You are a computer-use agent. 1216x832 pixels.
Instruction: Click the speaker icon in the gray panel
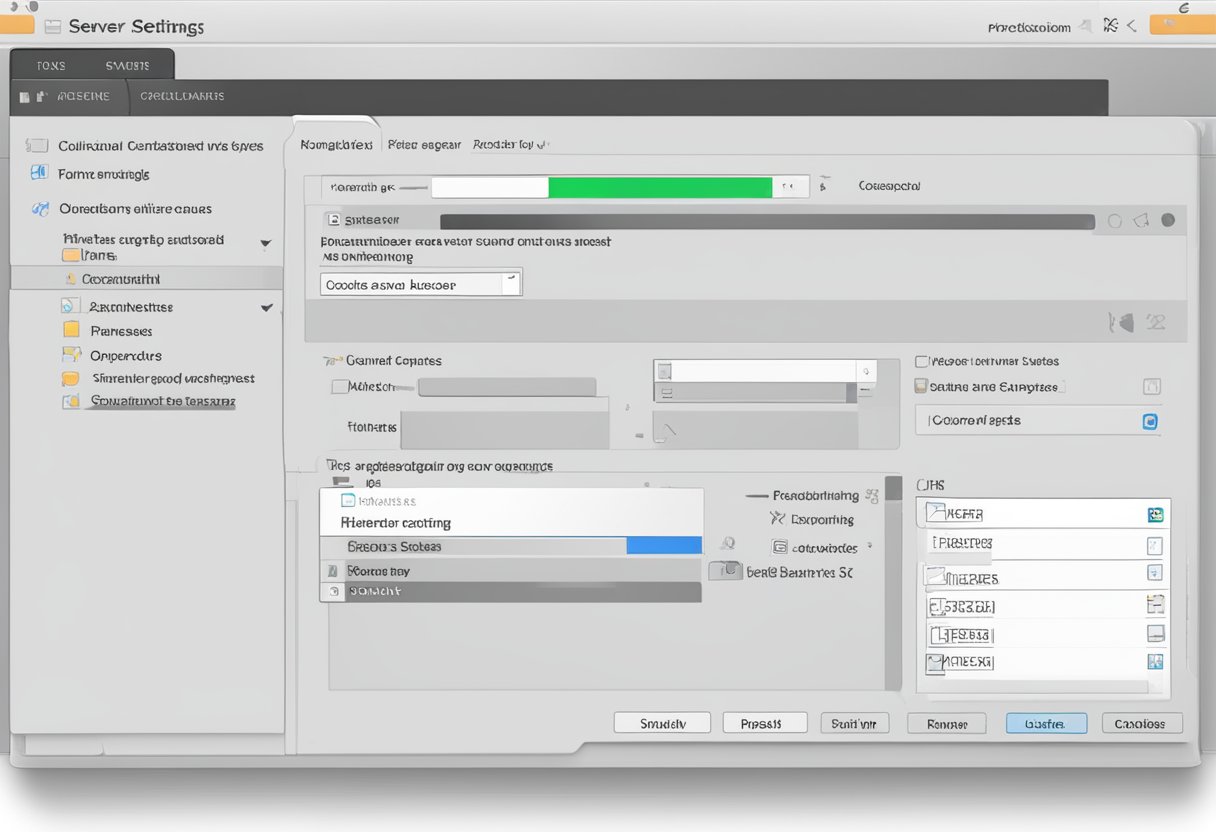click(x=1124, y=322)
